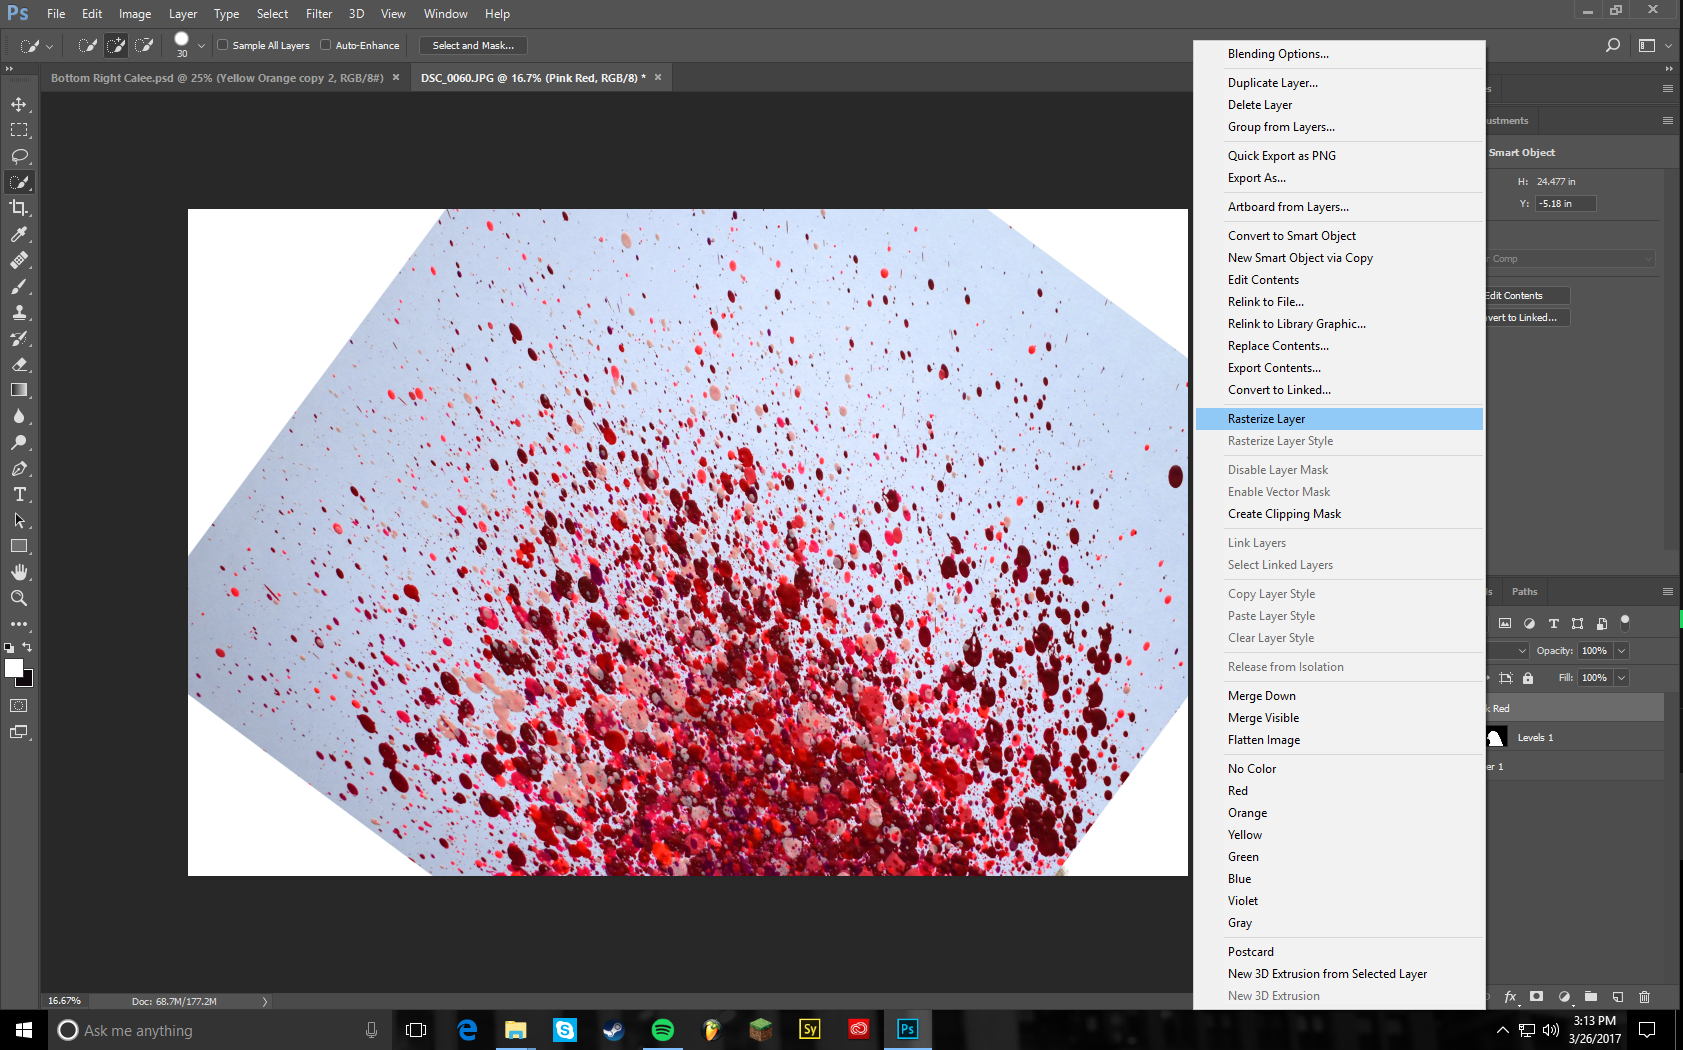Click the background color swatch
The width and height of the screenshot is (1683, 1050).
(27, 681)
